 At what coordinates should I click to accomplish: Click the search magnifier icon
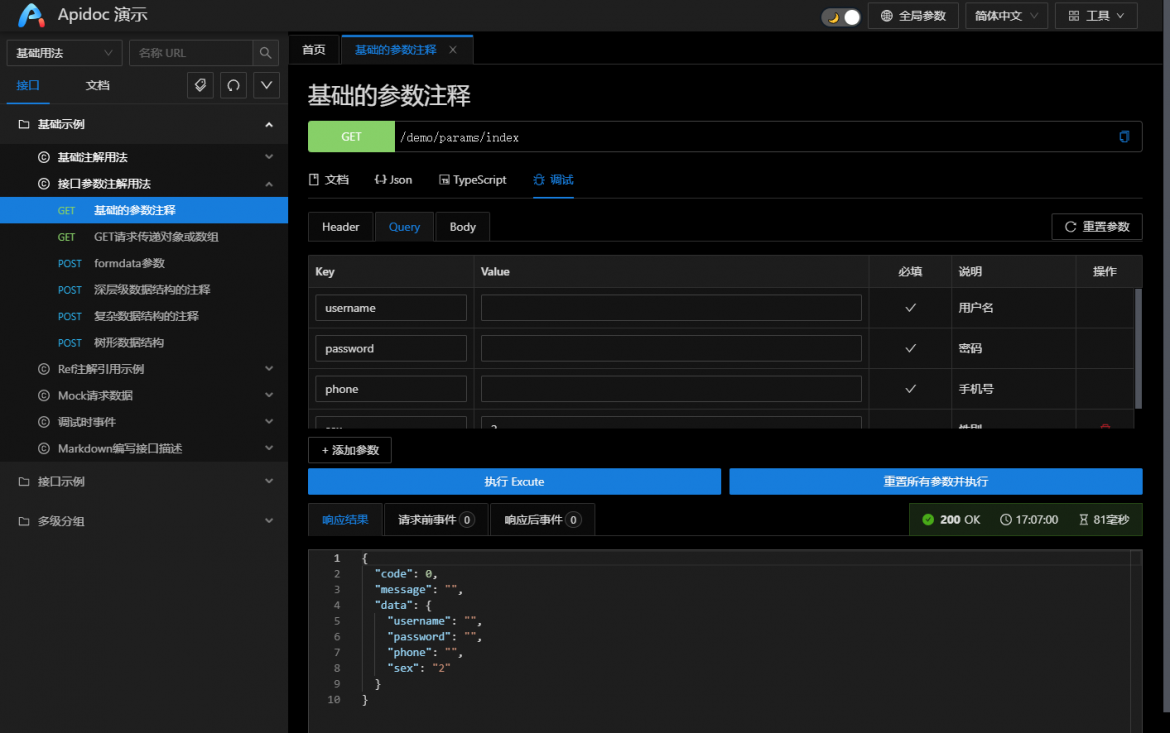tap(266, 53)
